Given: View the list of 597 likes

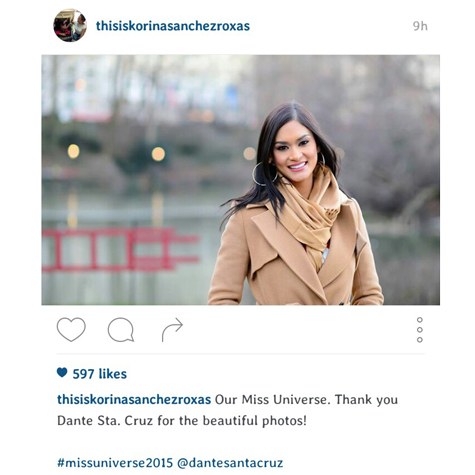Looking at the screenshot, I should tap(100, 374).
